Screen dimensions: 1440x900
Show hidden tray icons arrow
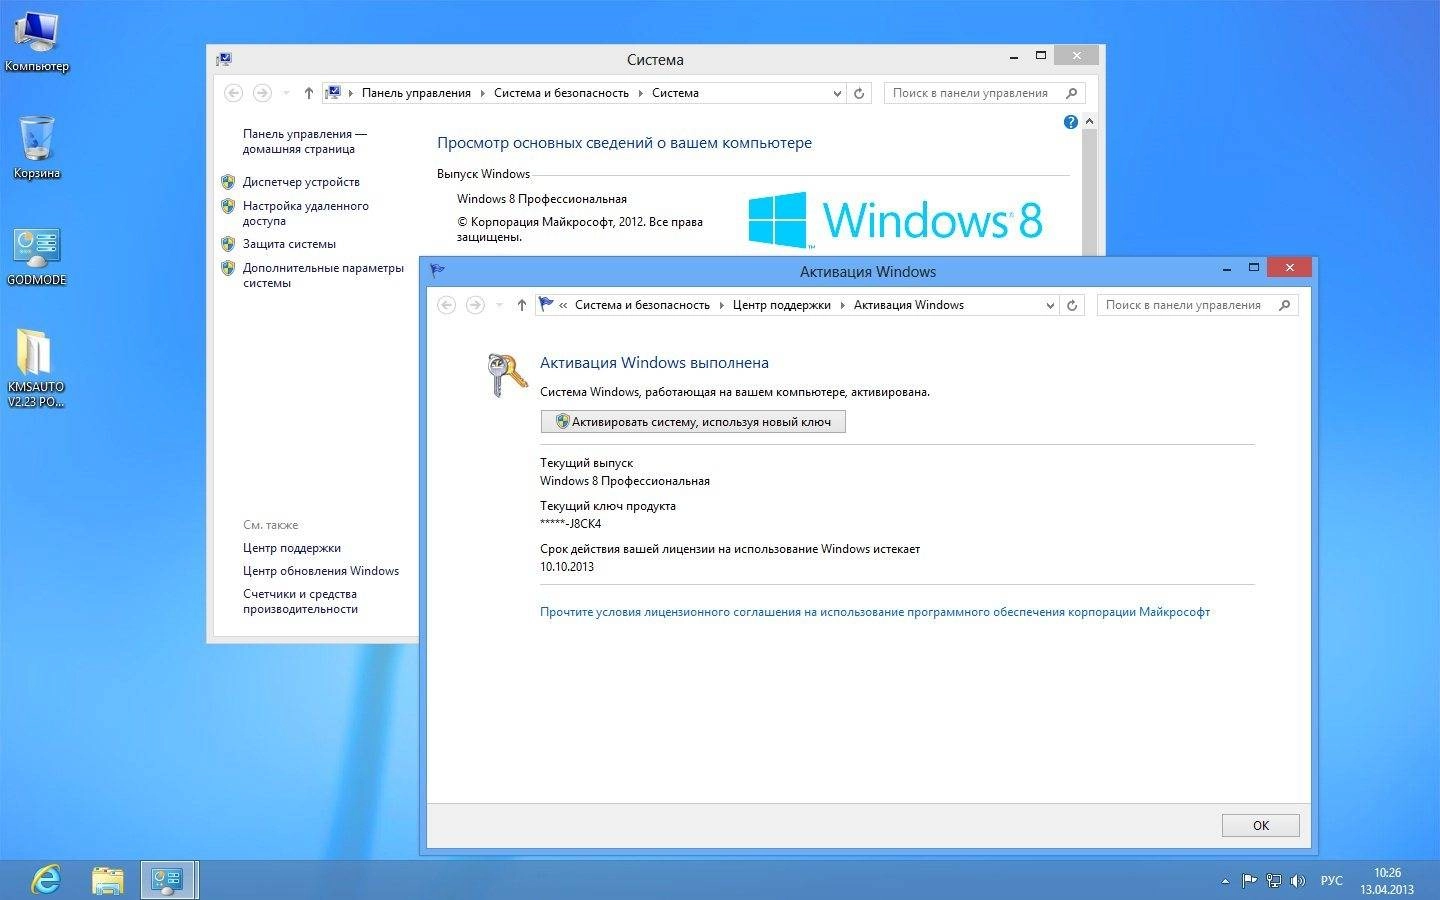[x=1225, y=881]
